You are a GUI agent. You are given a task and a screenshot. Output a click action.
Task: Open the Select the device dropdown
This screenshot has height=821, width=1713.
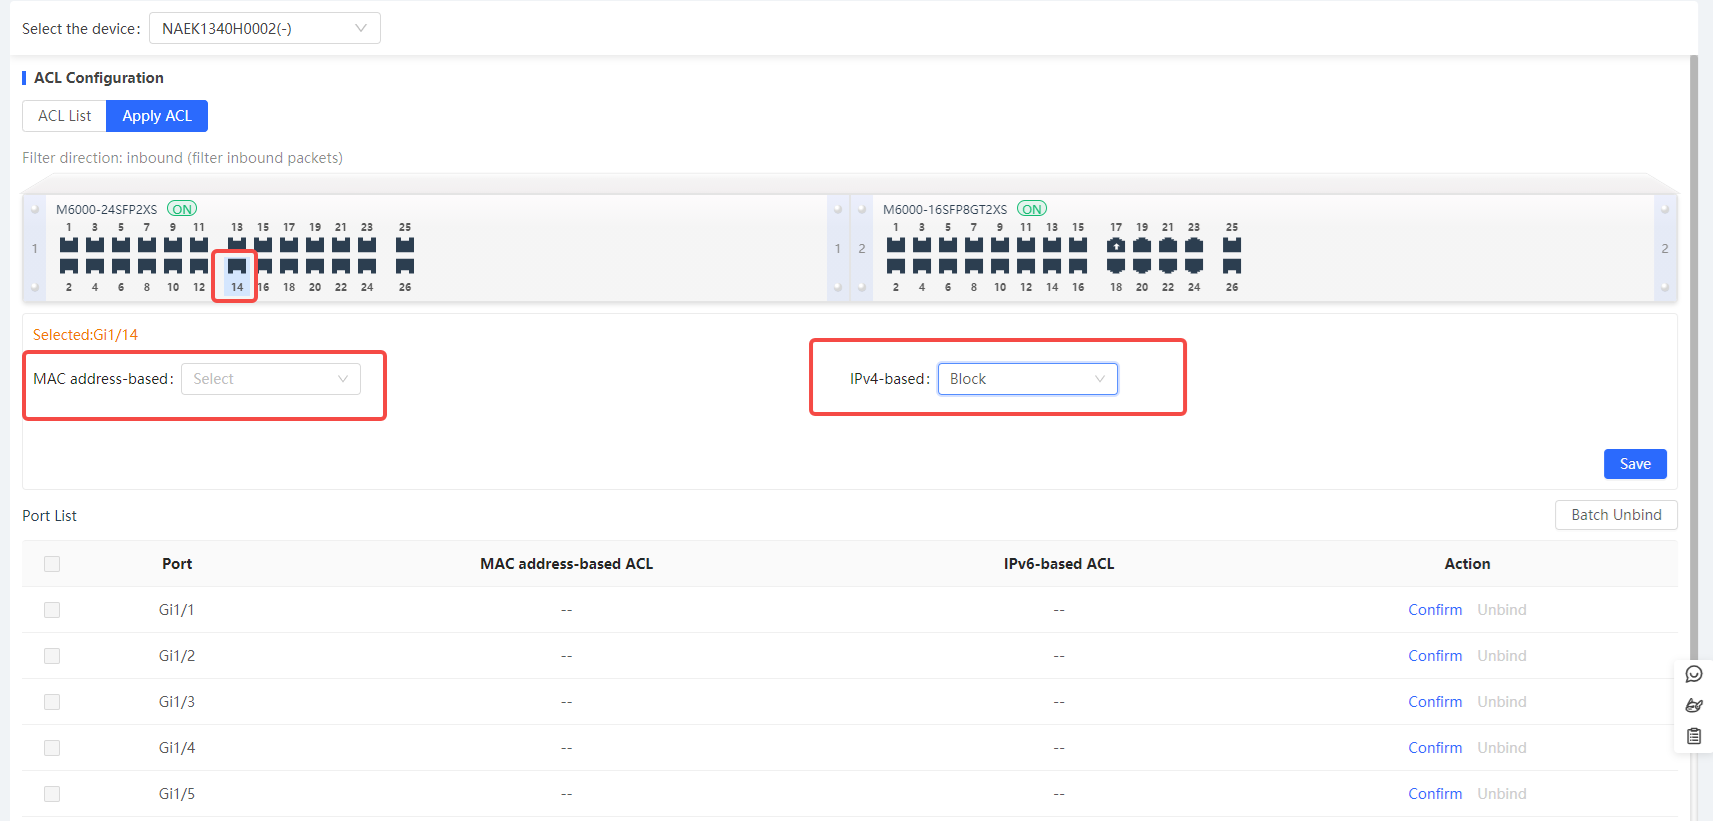[264, 29]
